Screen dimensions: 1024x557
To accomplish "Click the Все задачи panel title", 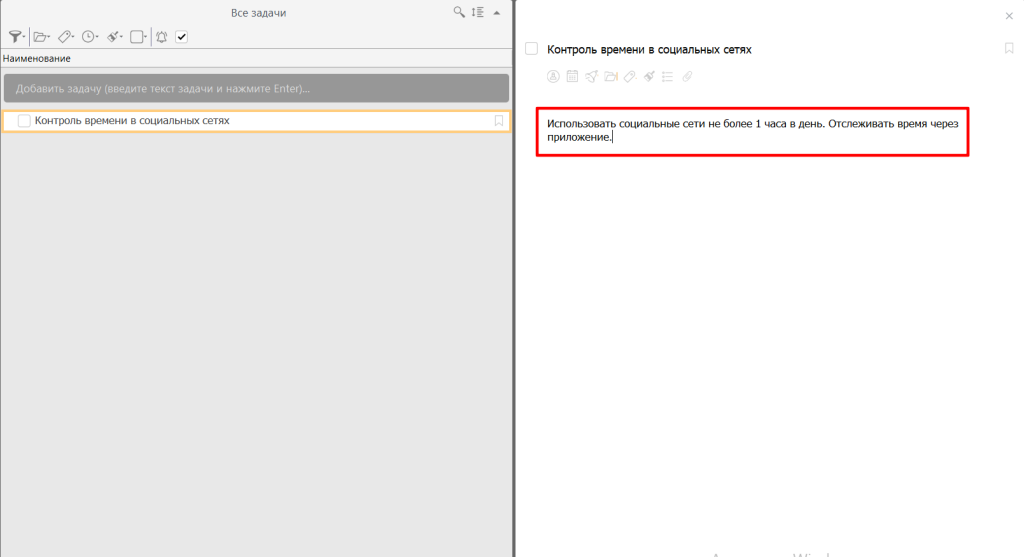I will [259, 12].
